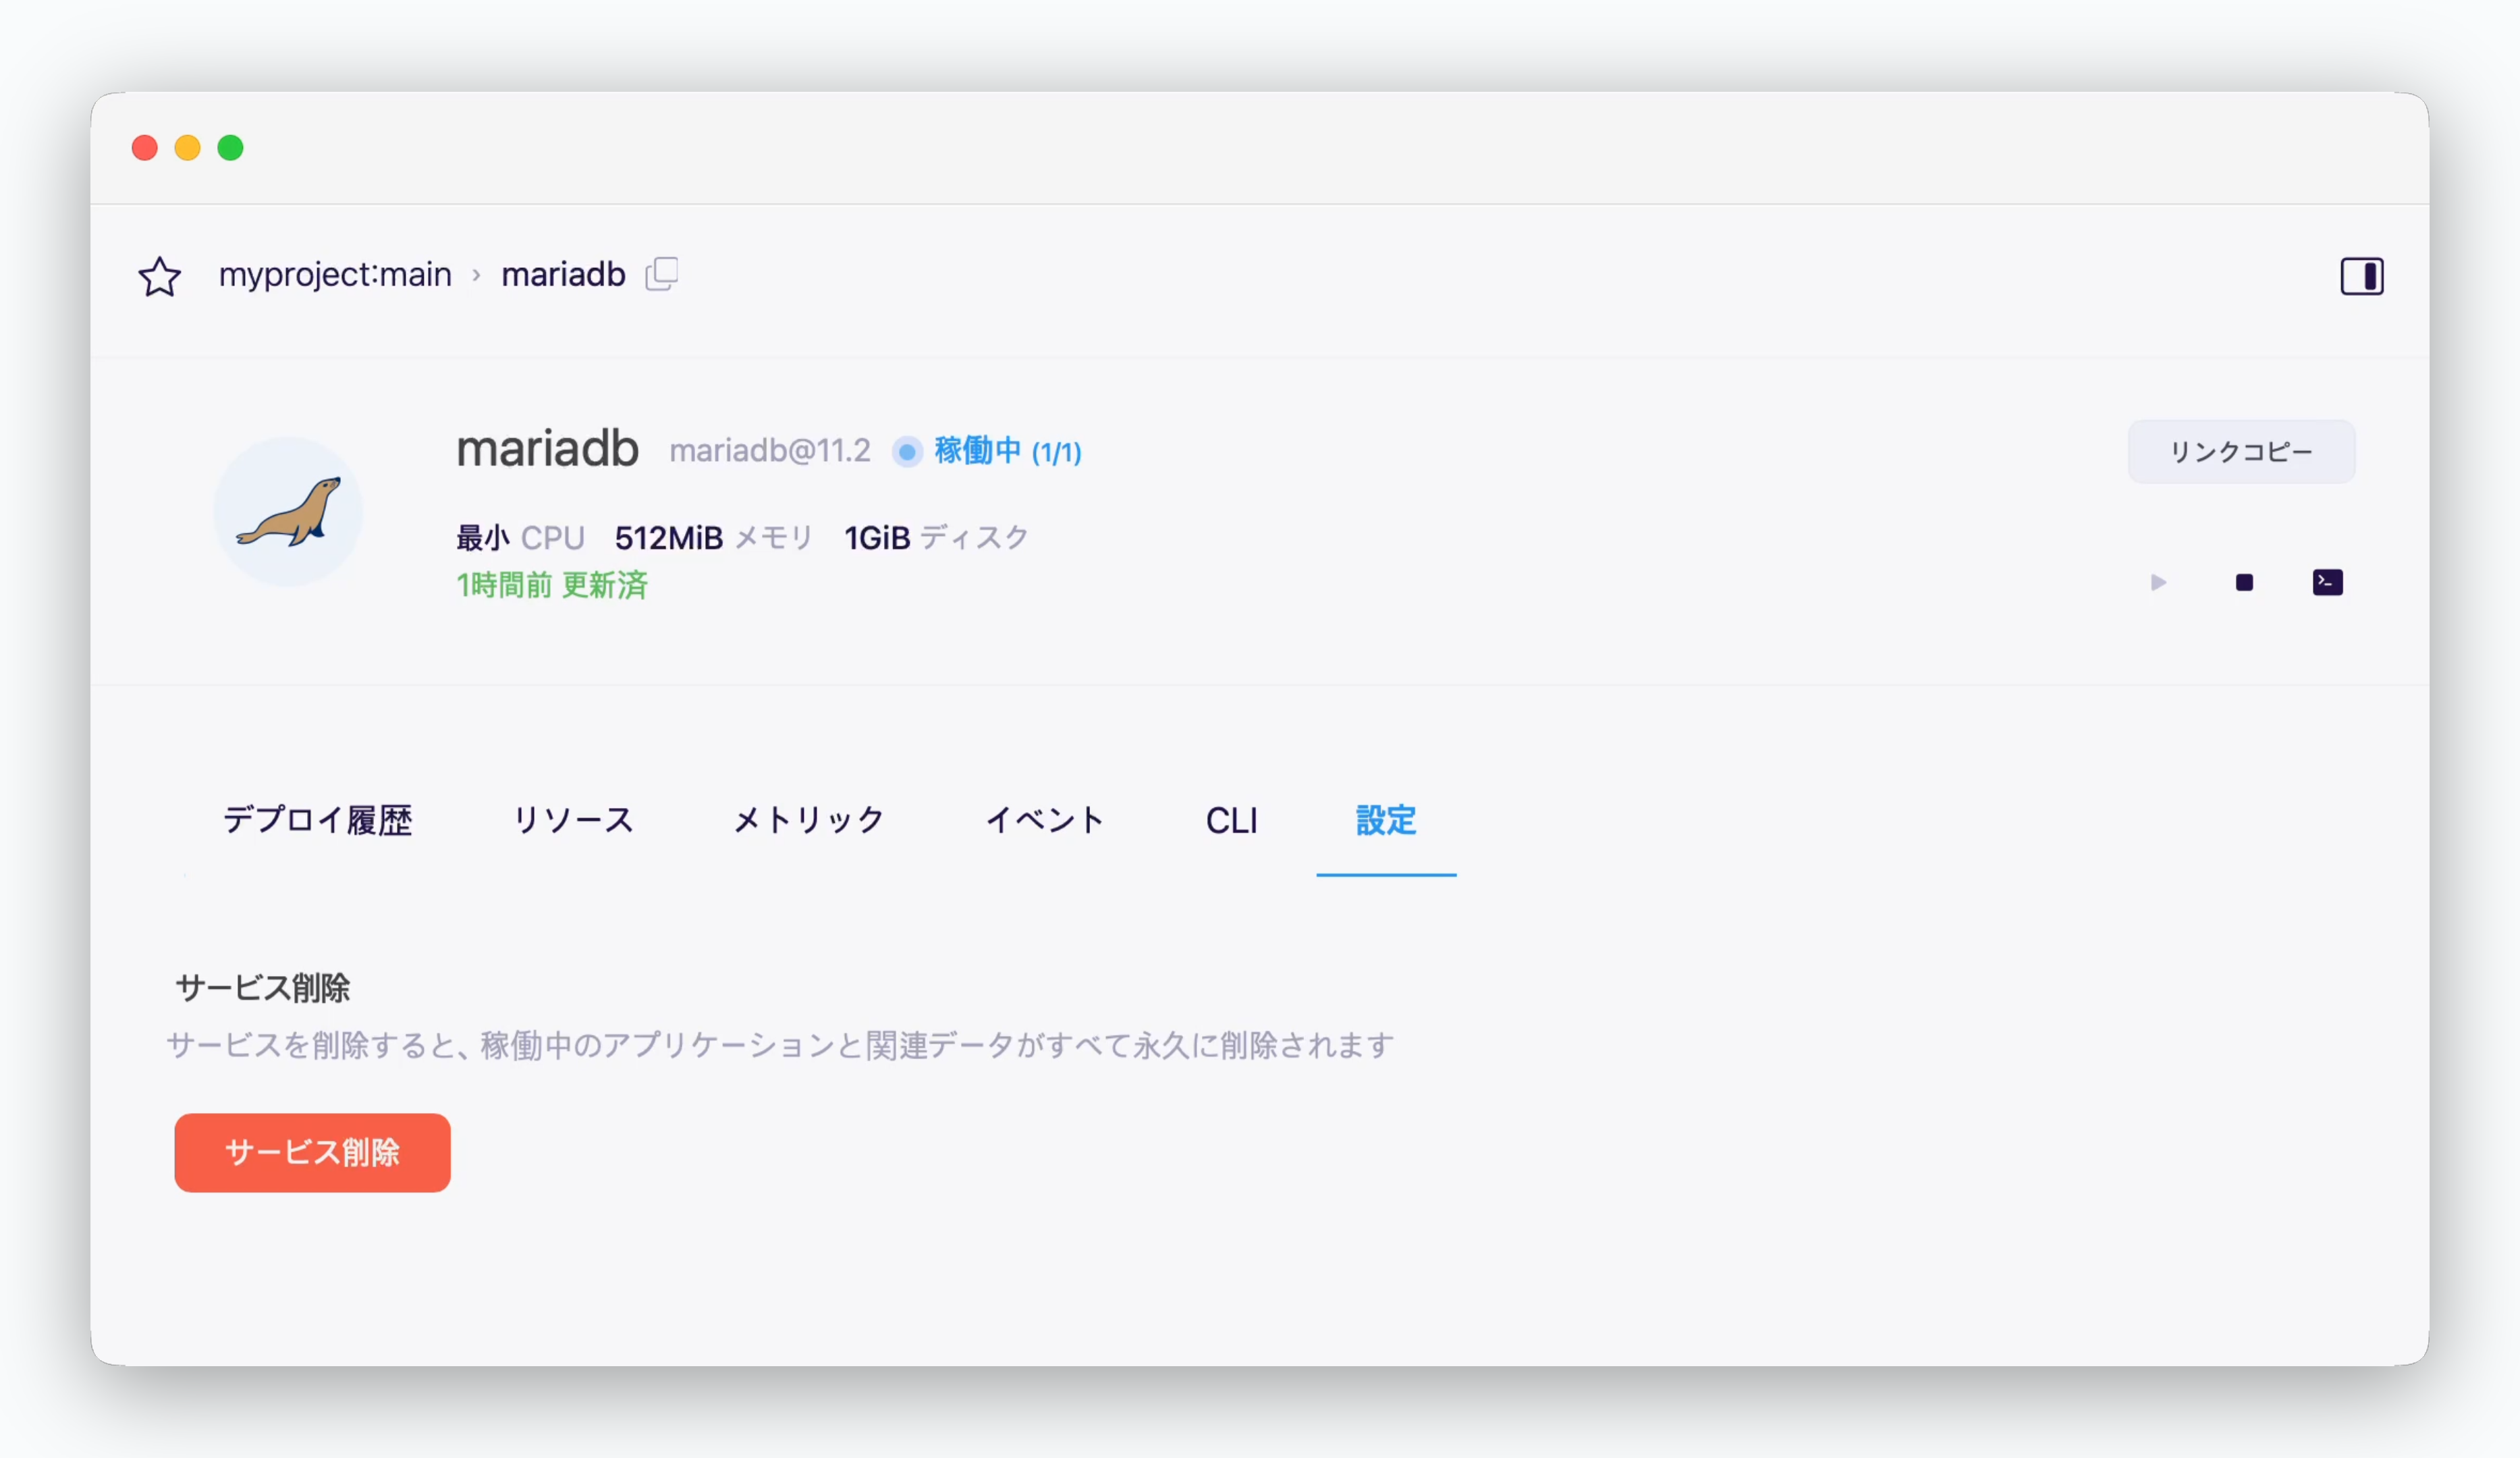
Task: Copy the mariadb service name icon
Action: click(662, 273)
